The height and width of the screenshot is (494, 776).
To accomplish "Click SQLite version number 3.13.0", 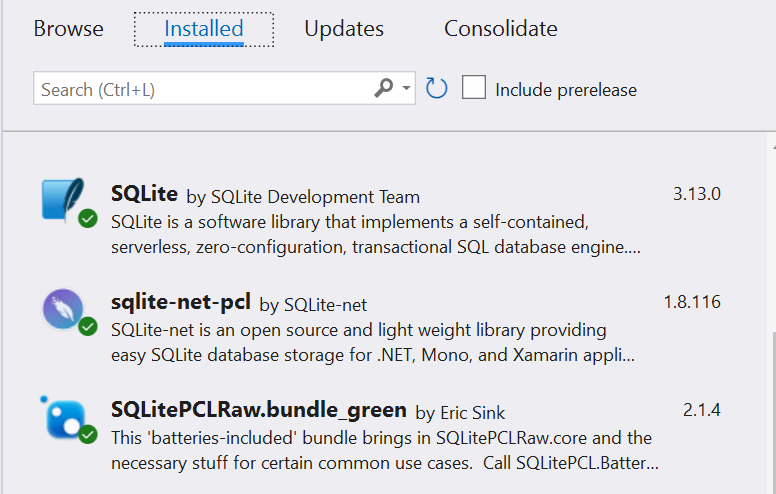I will point(697,193).
